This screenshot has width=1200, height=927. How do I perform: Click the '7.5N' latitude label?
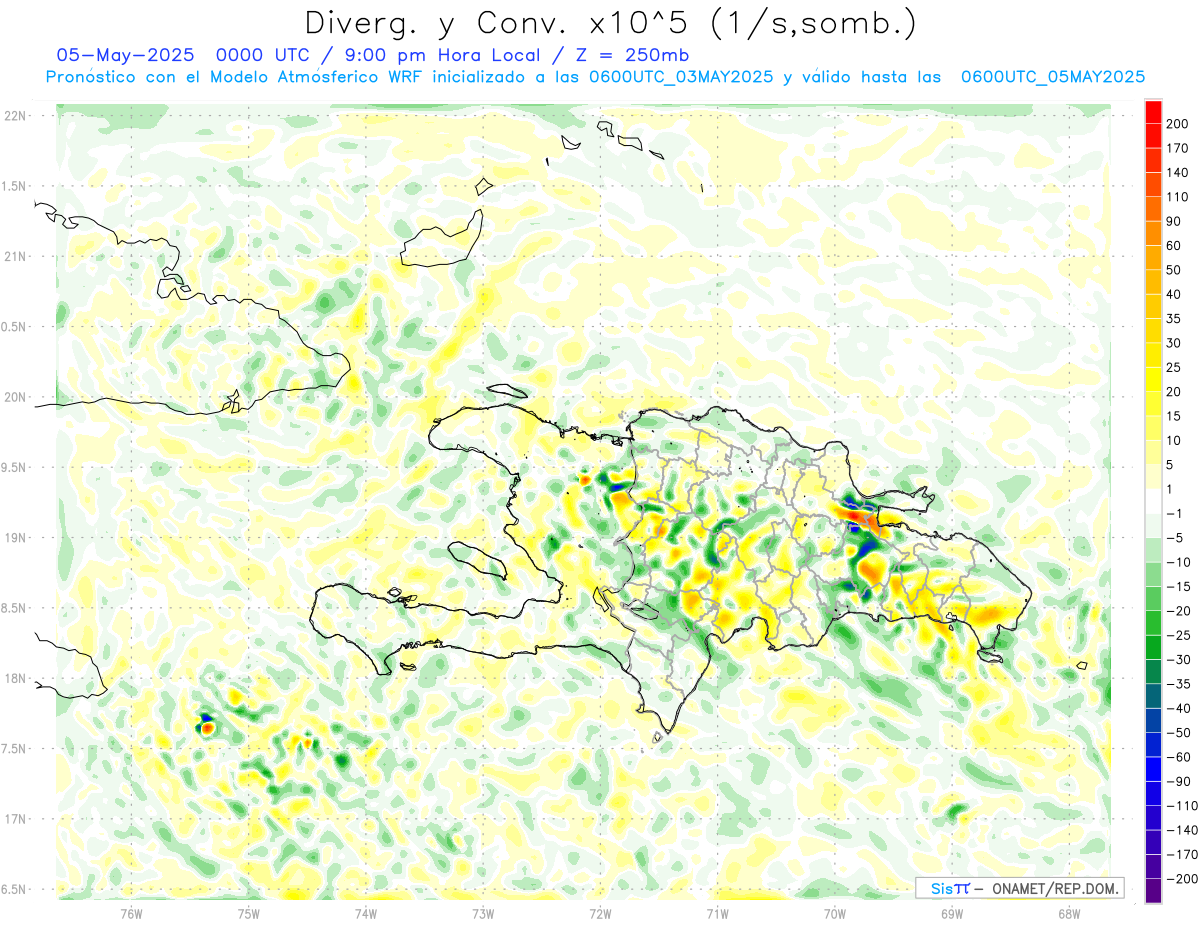[x=14, y=748]
